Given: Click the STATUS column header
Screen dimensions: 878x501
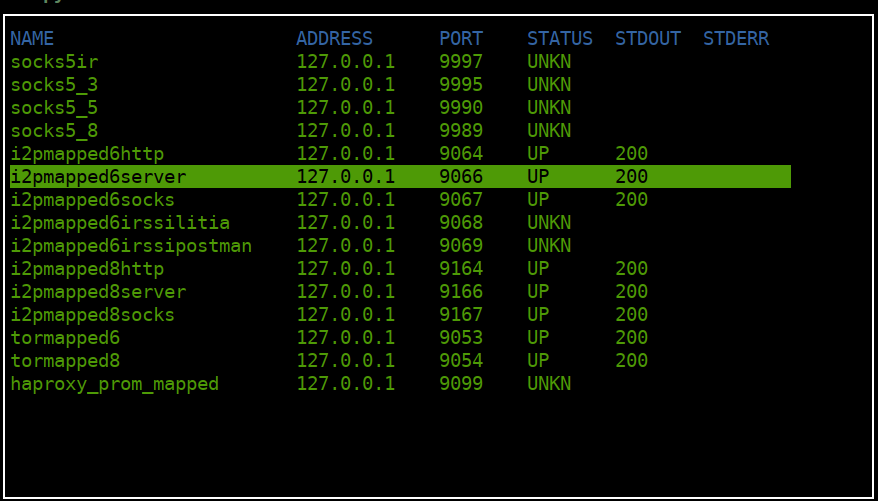Looking at the screenshot, I should tap(560, 39).
